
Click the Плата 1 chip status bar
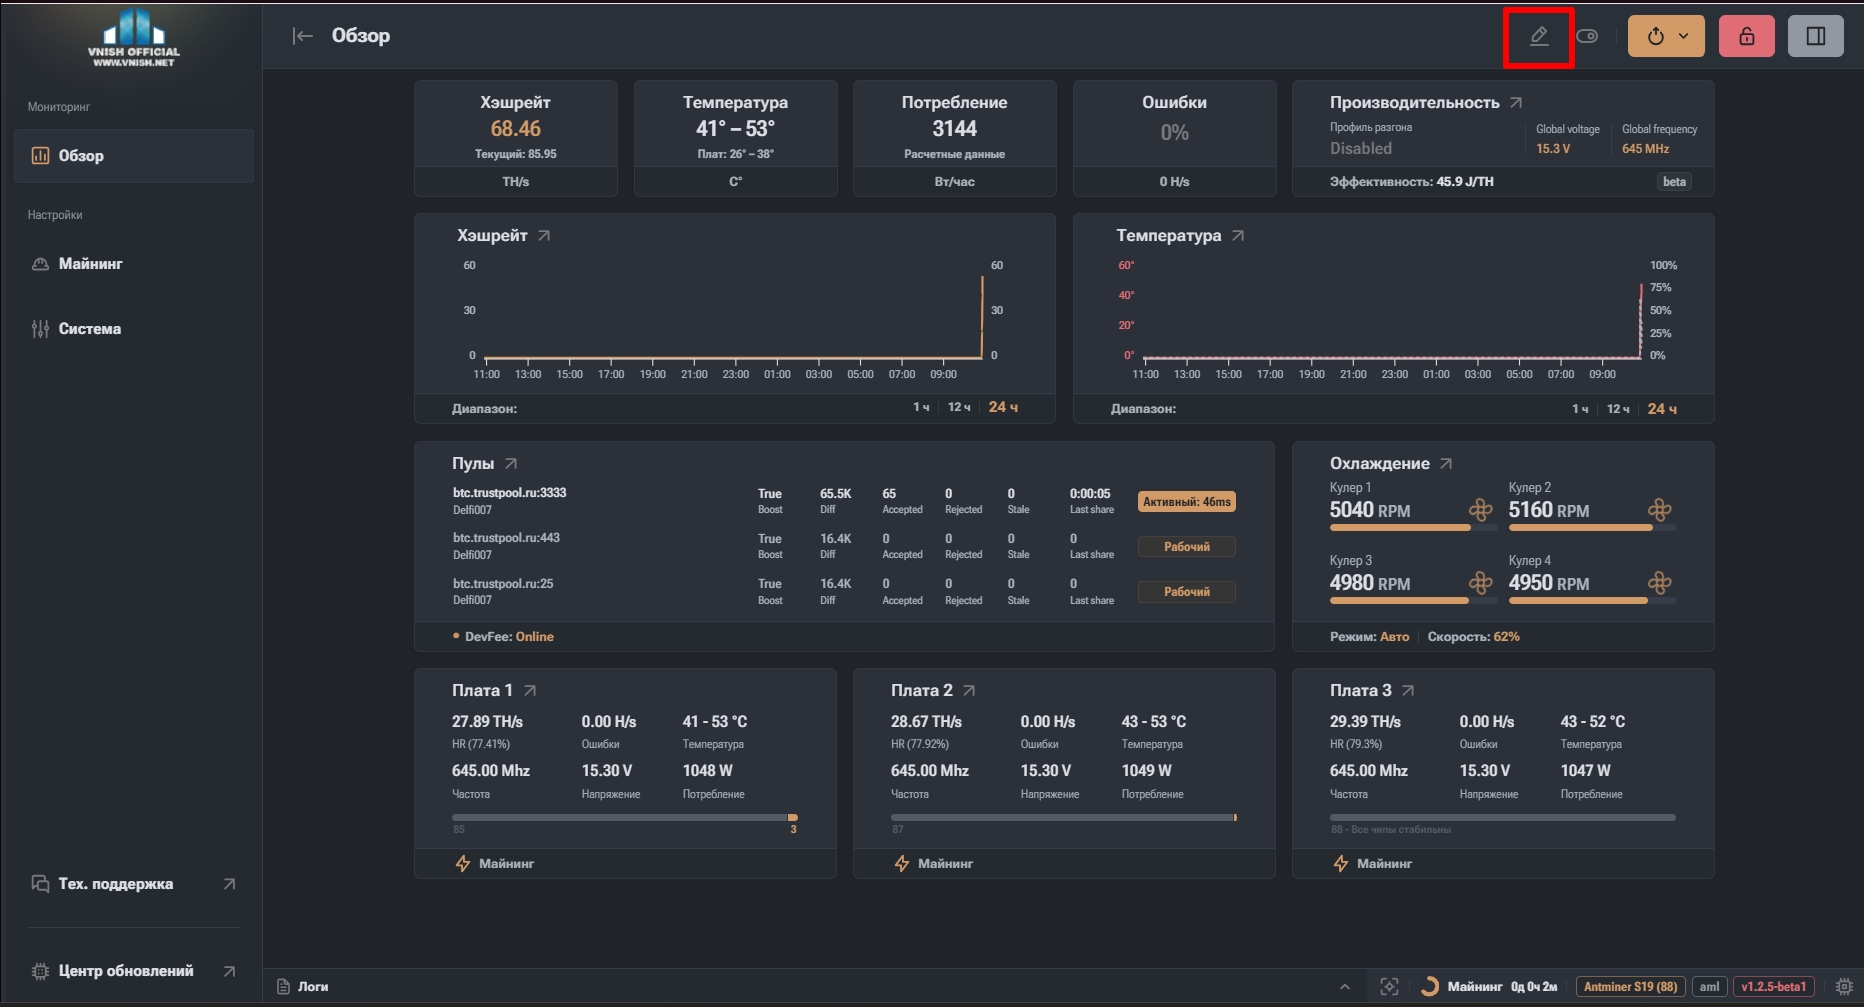(x=625, y=818)
